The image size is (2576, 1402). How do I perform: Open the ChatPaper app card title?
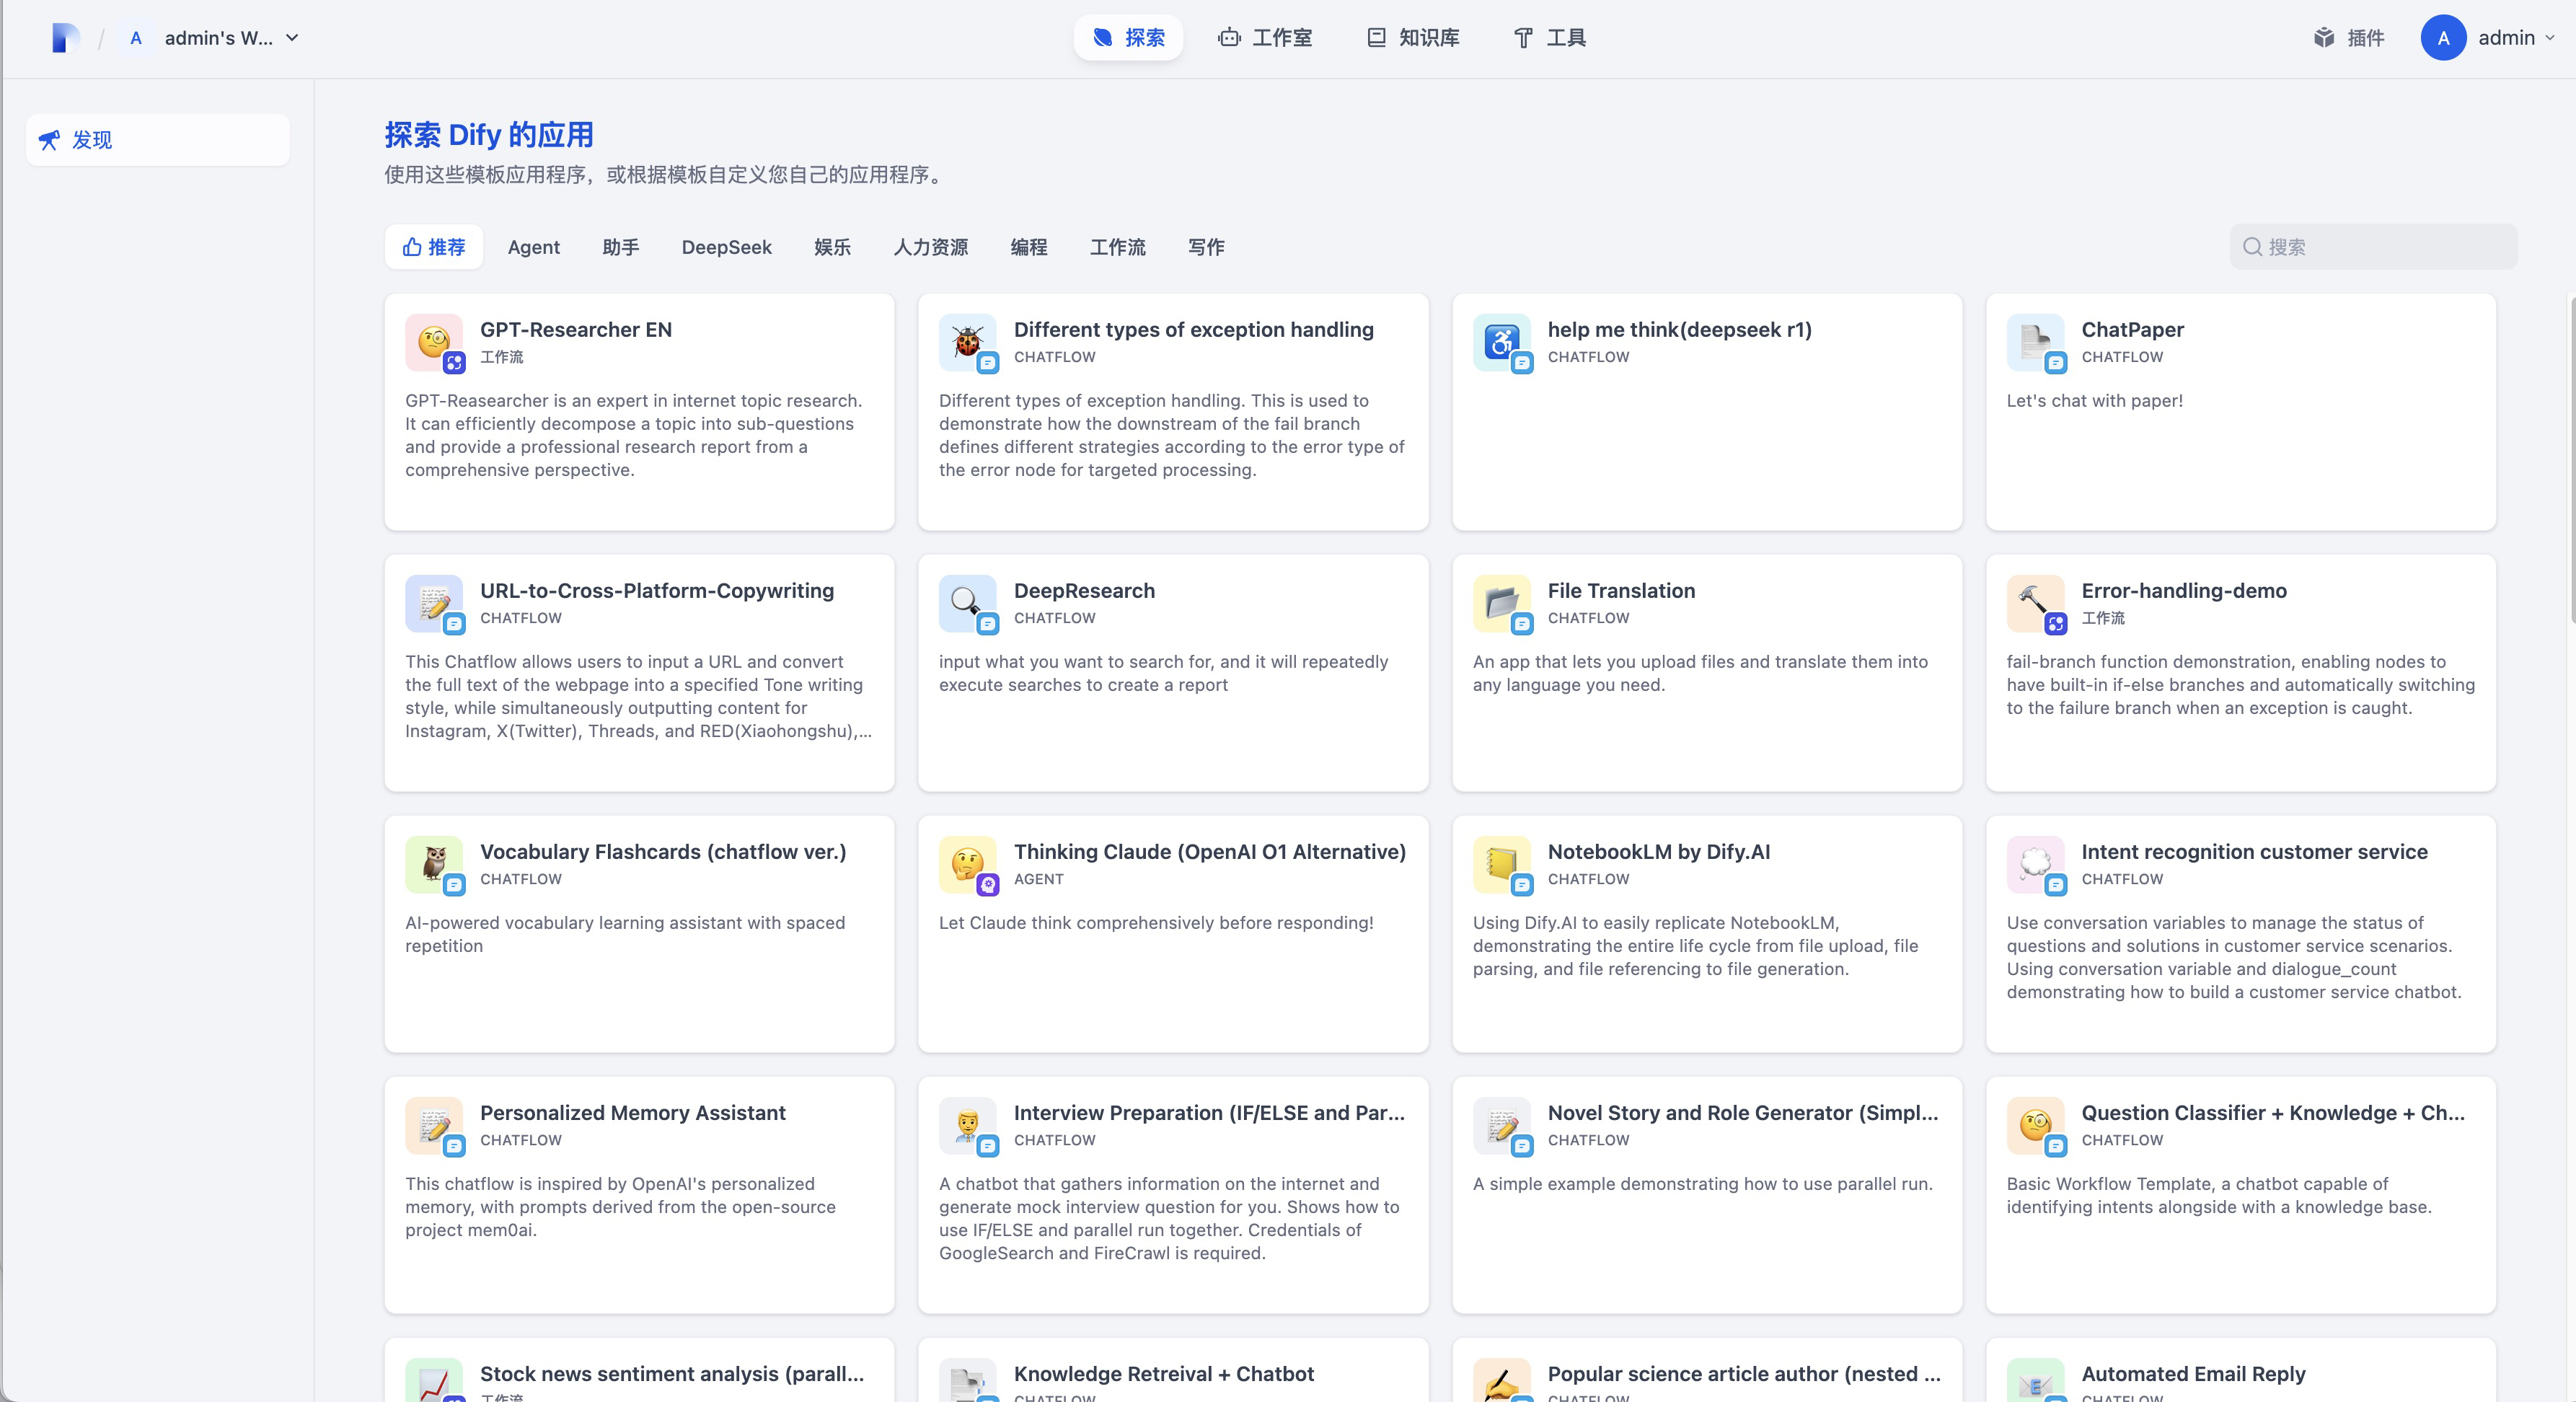[x=2132, y=330]
